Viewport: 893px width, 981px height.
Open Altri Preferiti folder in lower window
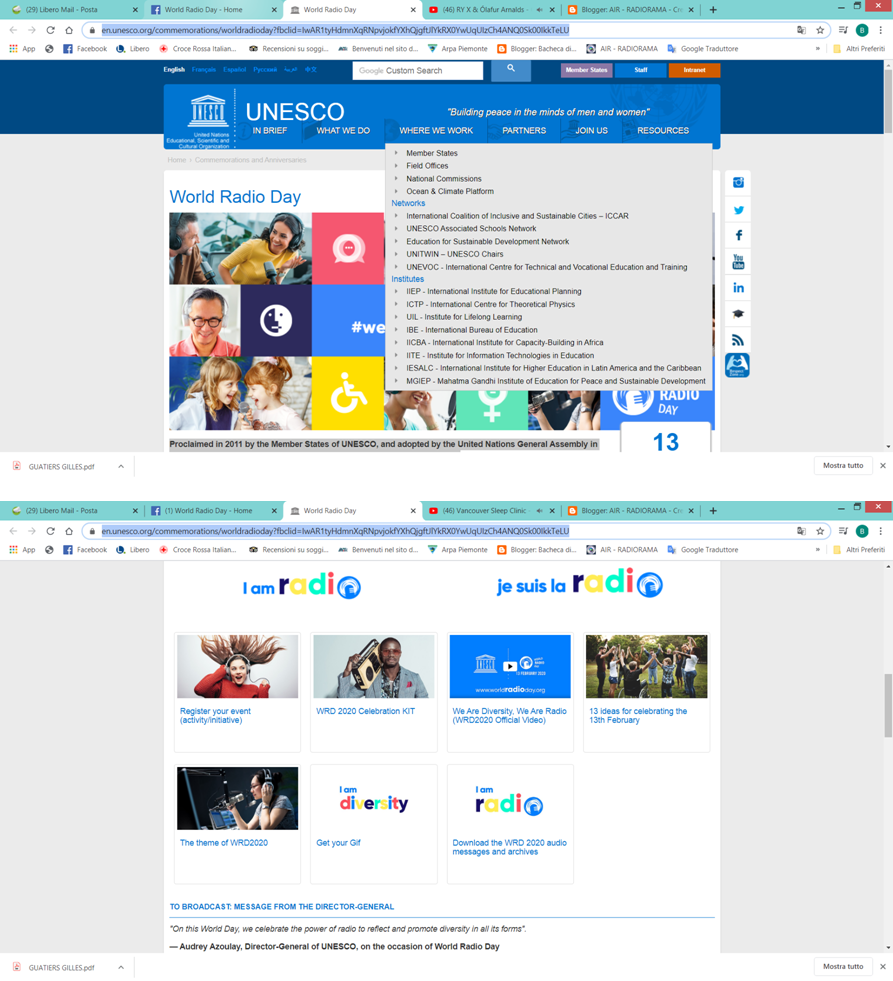(x=859, y=550)
